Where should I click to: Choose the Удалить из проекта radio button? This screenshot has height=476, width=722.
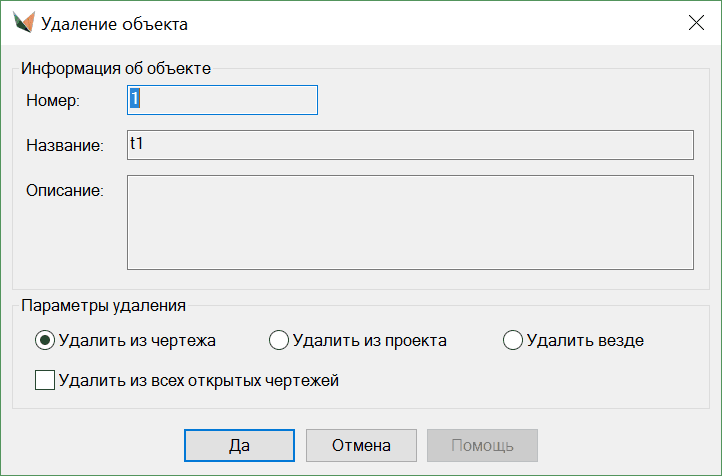(279, 340)
